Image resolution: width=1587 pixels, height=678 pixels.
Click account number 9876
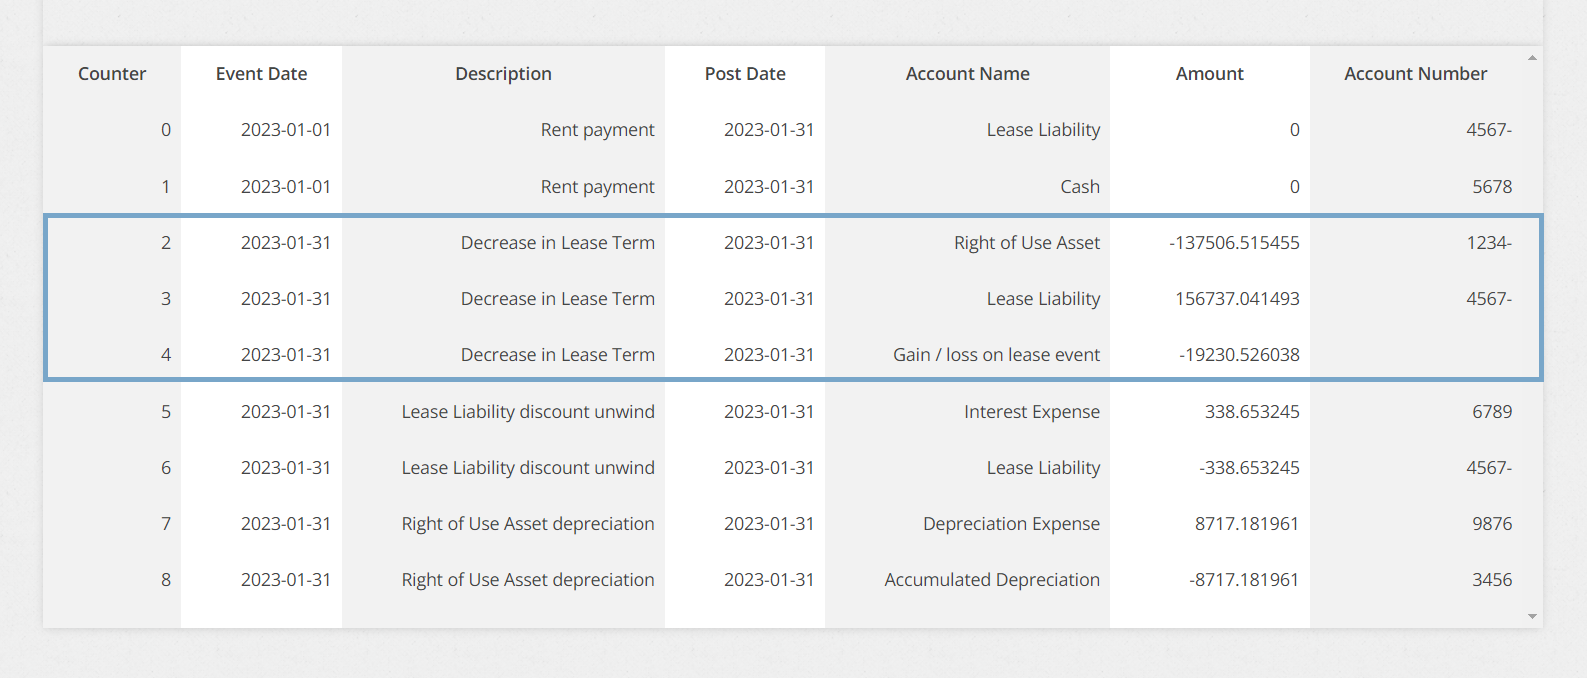pyautogui.click(x=1492, y=524)
